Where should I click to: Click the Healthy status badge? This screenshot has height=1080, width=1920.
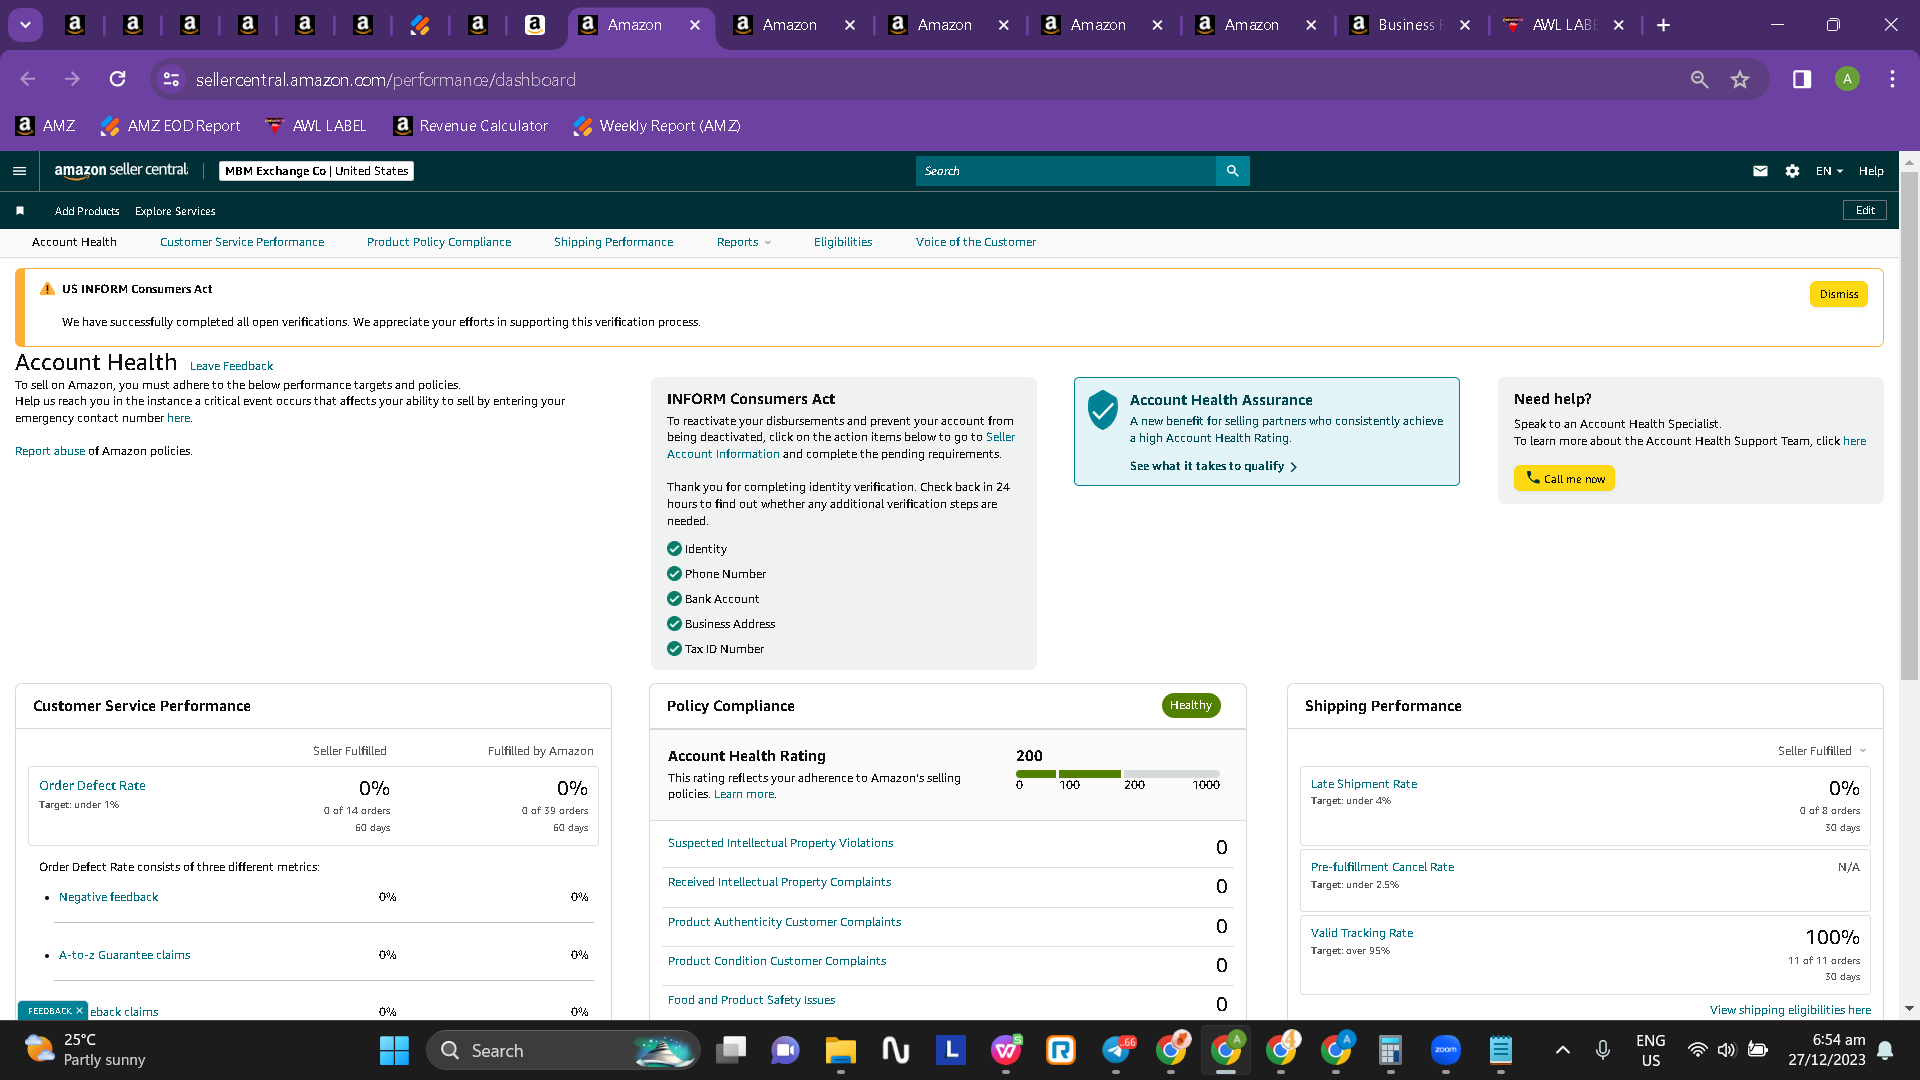1191,705
